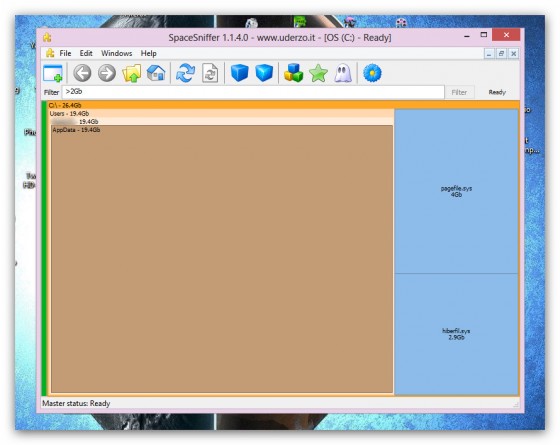The width and height of the screenshot is (560, 445).
Task: Select the hiberfil.sys 2.9Gb block
Action: pyautogui.click(x=456, y=334)
